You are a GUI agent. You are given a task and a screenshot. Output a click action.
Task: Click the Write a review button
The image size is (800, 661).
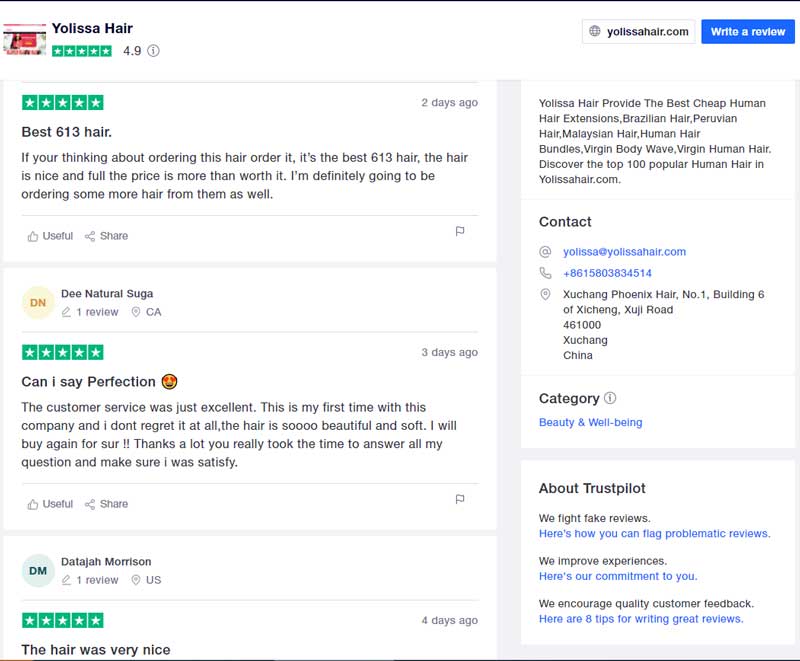(747, 32)
